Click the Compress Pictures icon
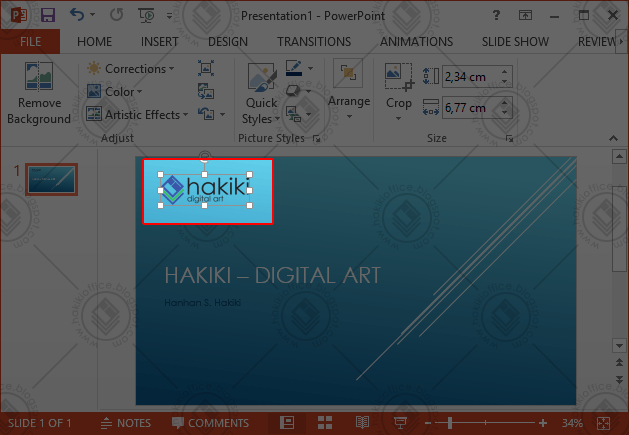 point(206,68)
